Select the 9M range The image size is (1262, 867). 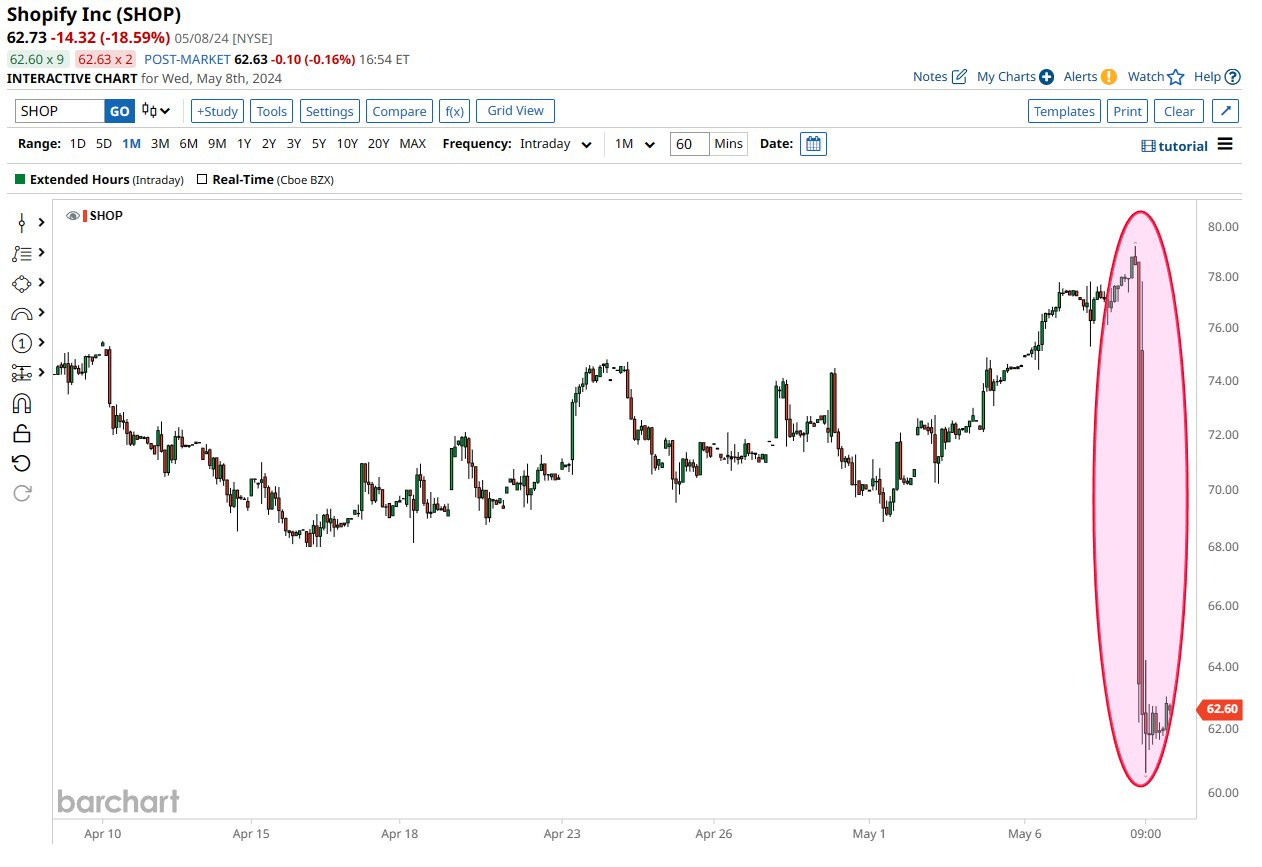pyautogui.click(x=217, y=144)
